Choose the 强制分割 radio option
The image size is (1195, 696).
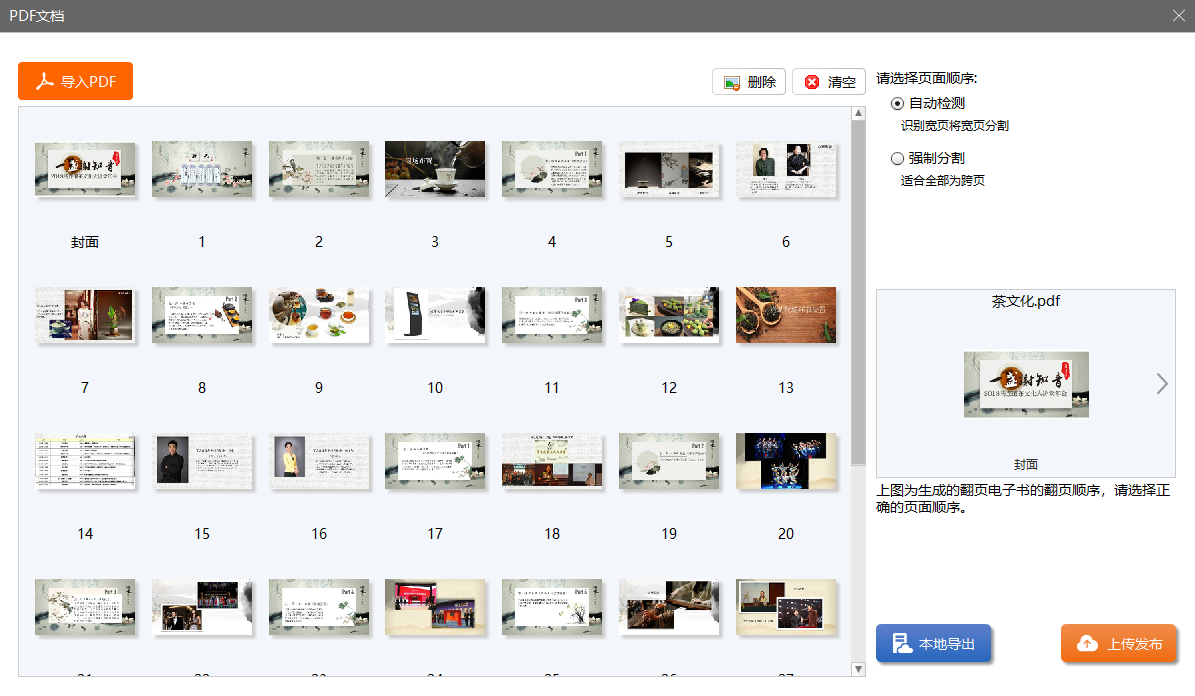(897, 158)
